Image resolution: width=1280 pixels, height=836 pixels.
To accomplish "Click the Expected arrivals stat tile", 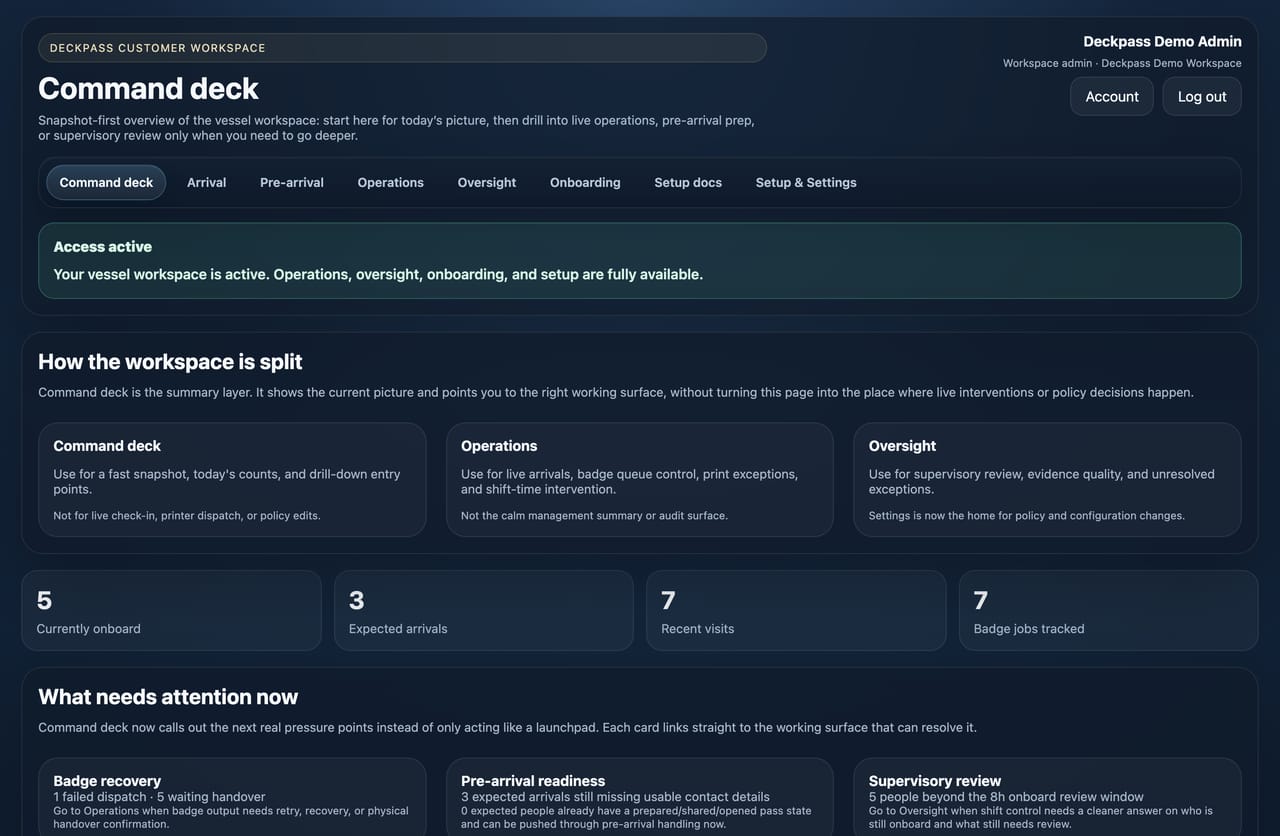I will point(484,611).
